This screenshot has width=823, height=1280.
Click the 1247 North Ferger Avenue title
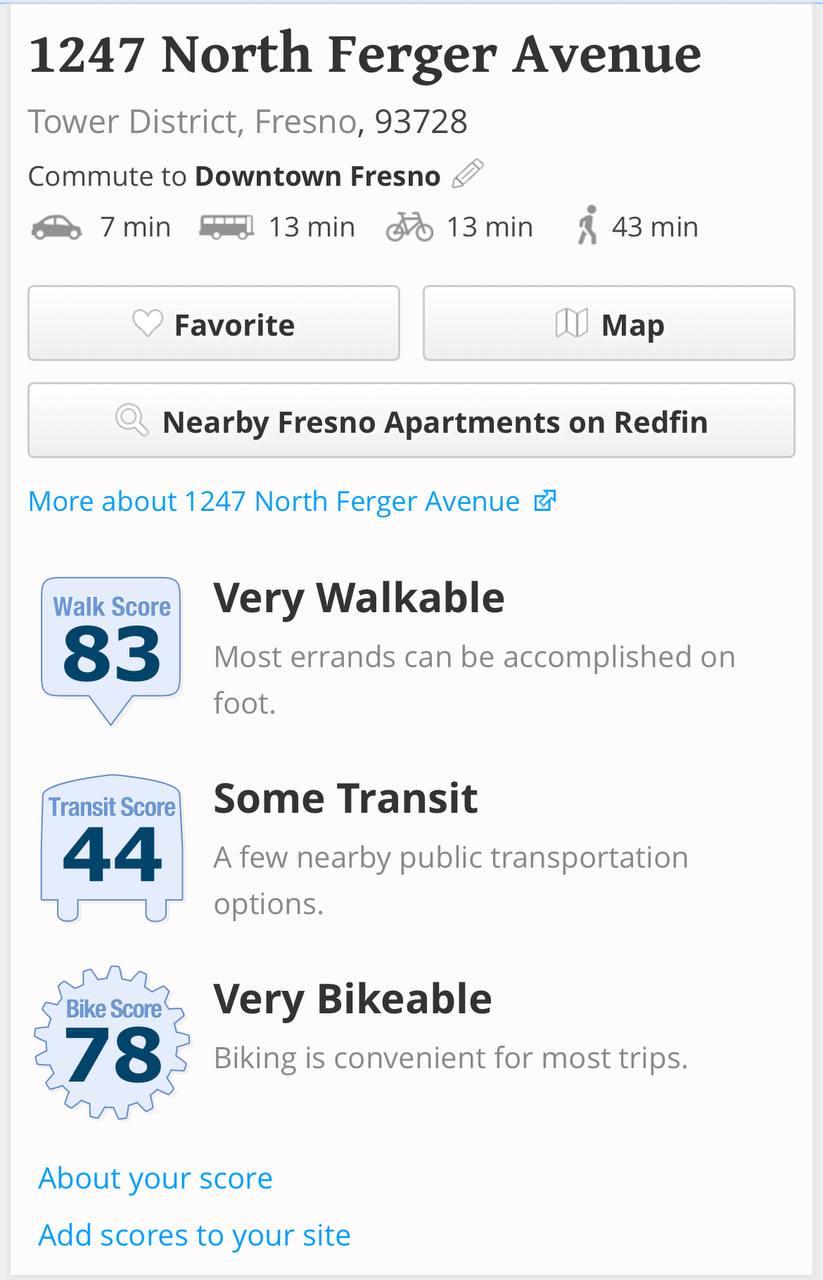tap(365, 56)
